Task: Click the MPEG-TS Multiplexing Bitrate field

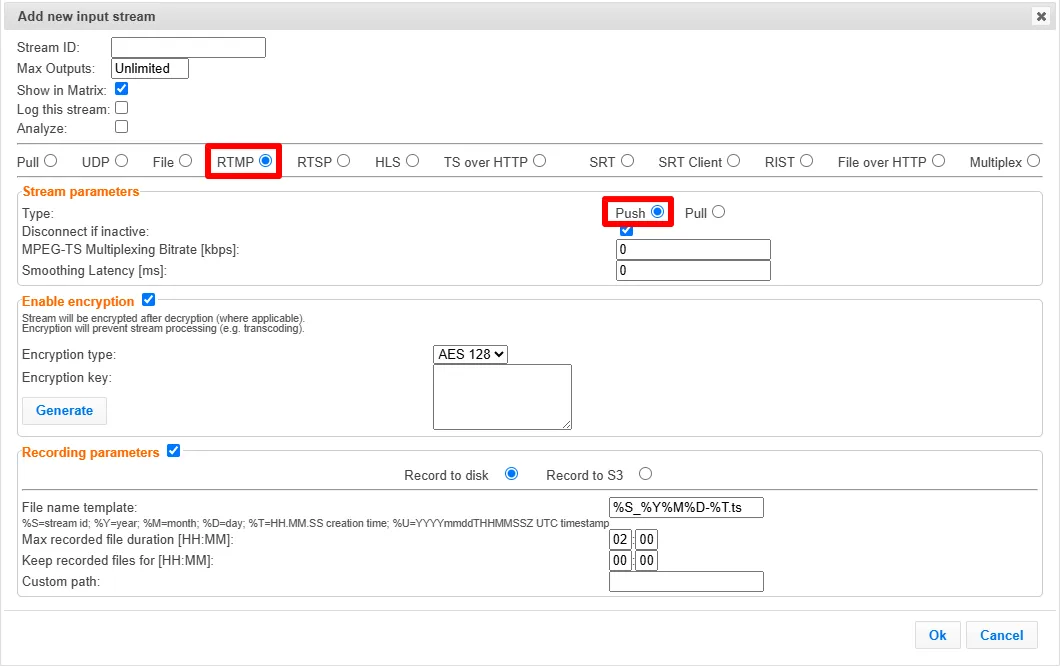Action: 694,249
